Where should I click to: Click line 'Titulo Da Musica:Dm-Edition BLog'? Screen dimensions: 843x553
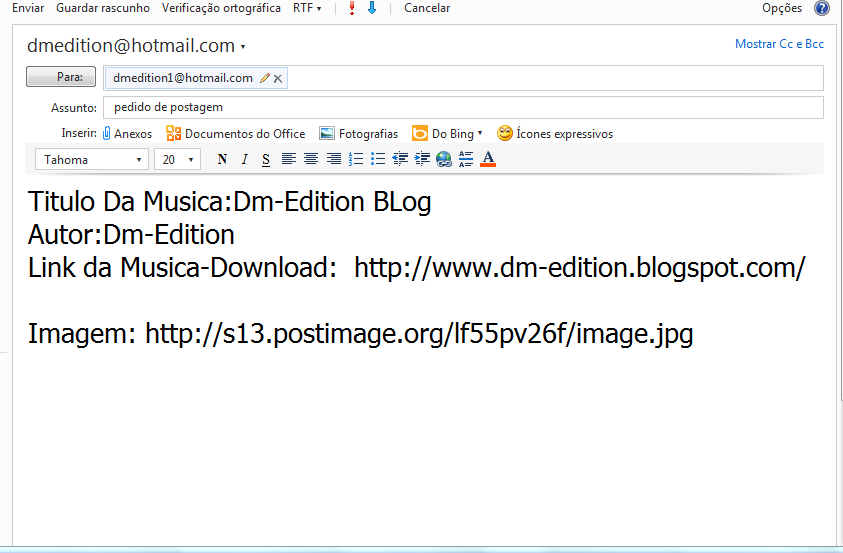(x=230, y=203)
